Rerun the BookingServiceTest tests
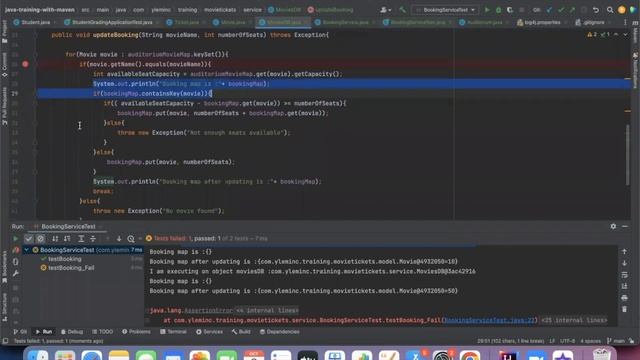640x360 pixels. click(x=16, y=239)
